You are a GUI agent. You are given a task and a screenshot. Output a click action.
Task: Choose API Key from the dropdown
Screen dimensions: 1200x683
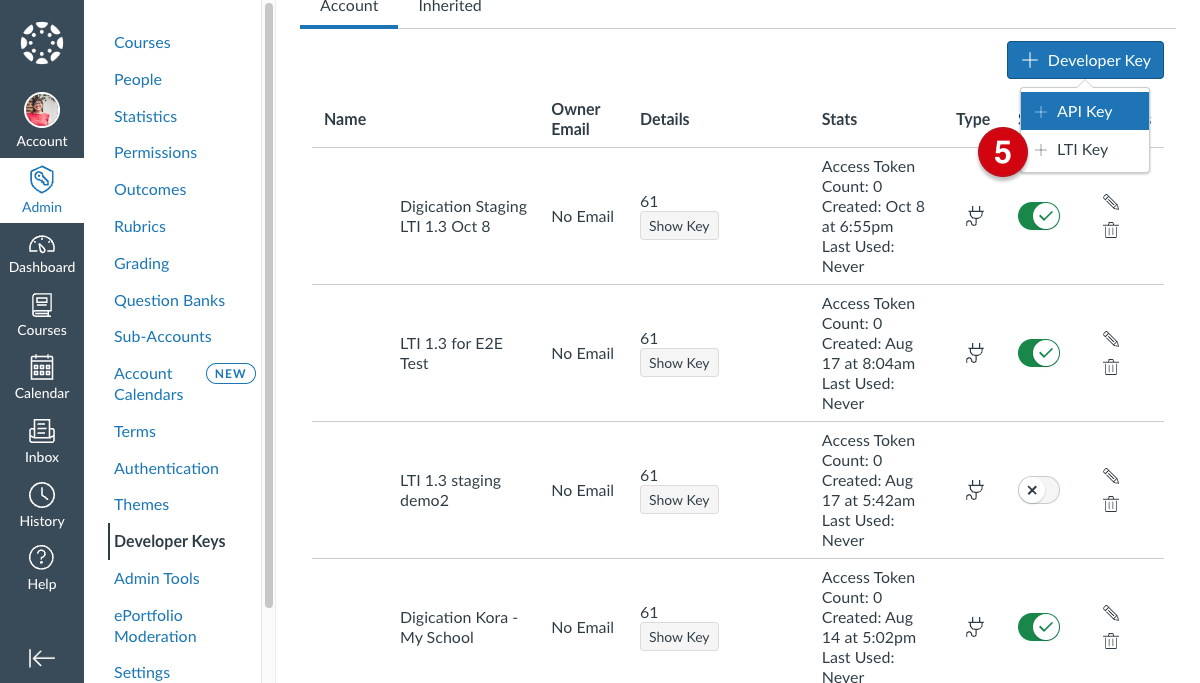(1085, 111)
